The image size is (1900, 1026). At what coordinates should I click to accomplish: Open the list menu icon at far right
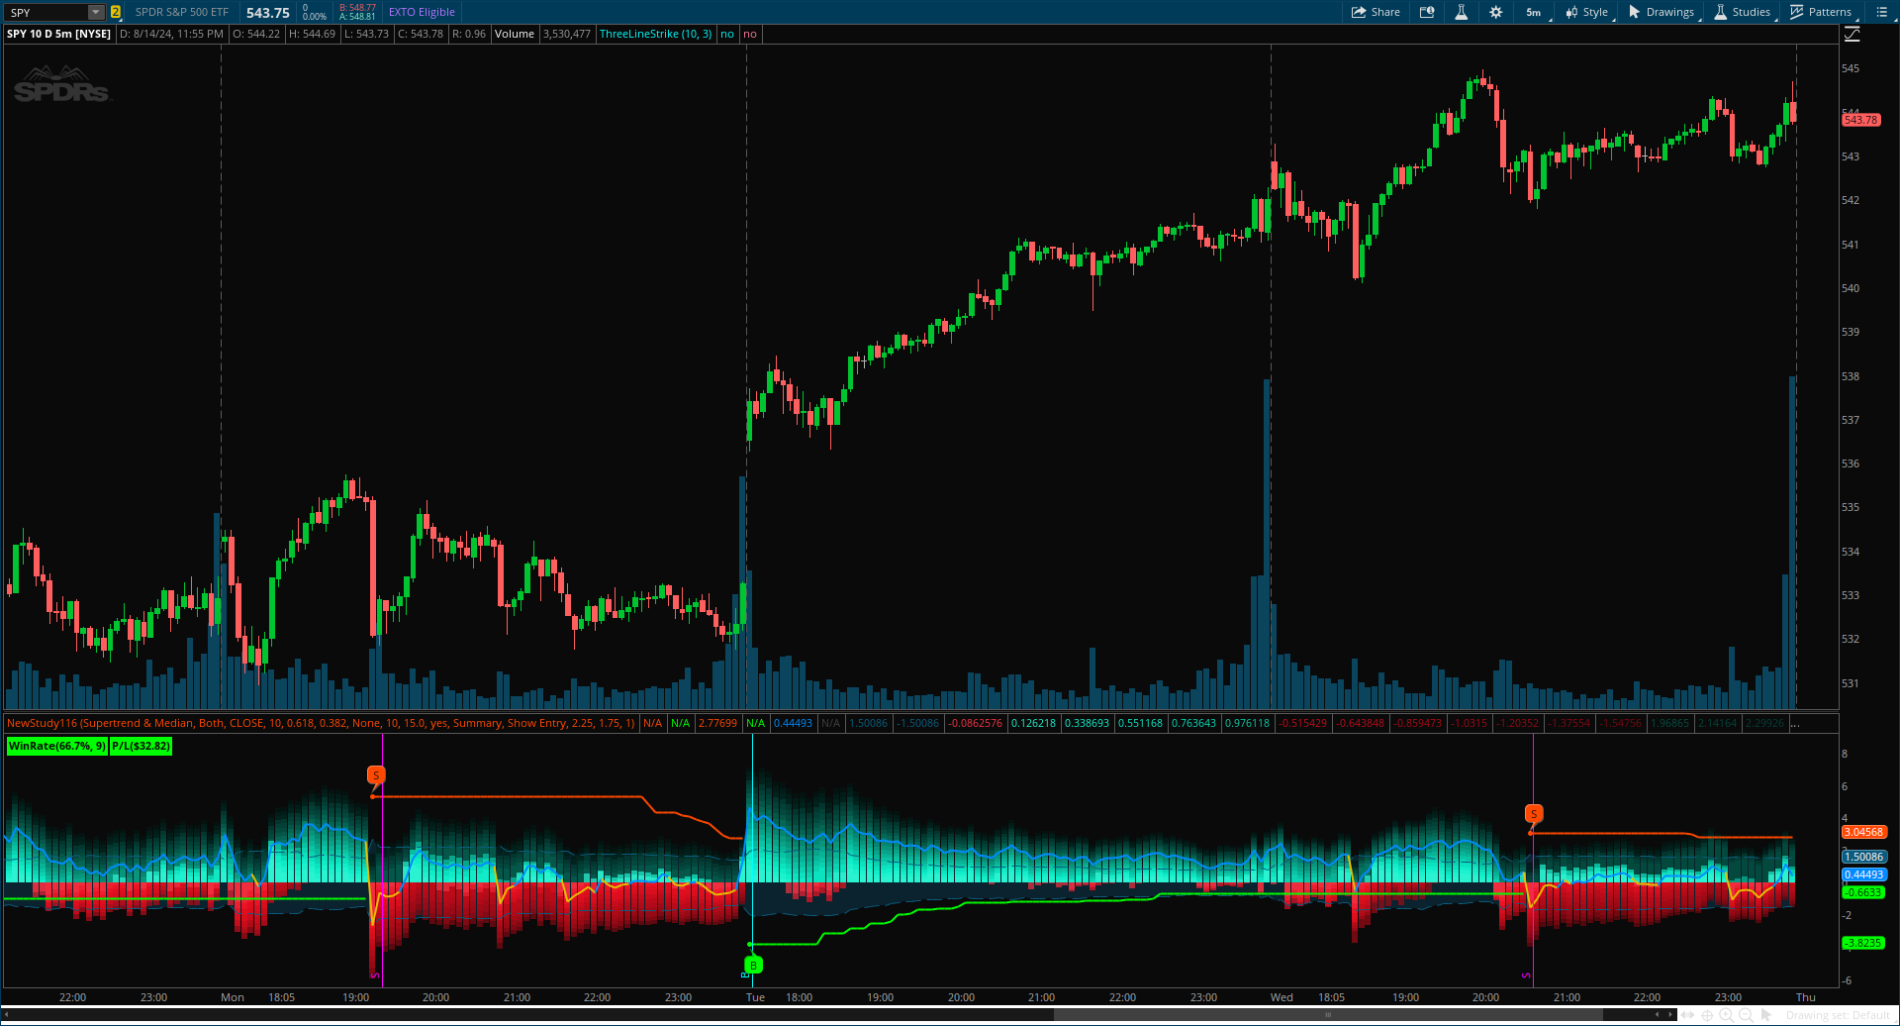(1882, 12)
